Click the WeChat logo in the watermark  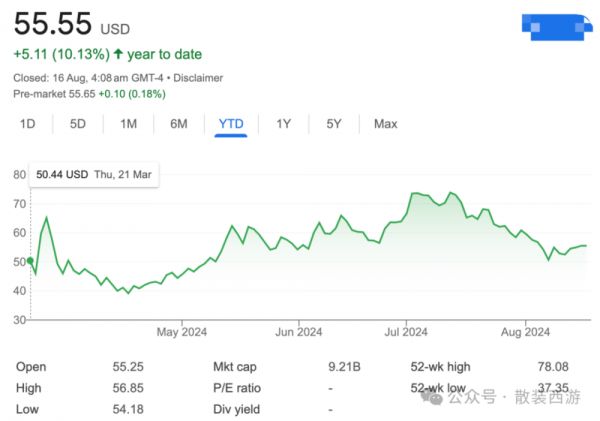point(432,397)
